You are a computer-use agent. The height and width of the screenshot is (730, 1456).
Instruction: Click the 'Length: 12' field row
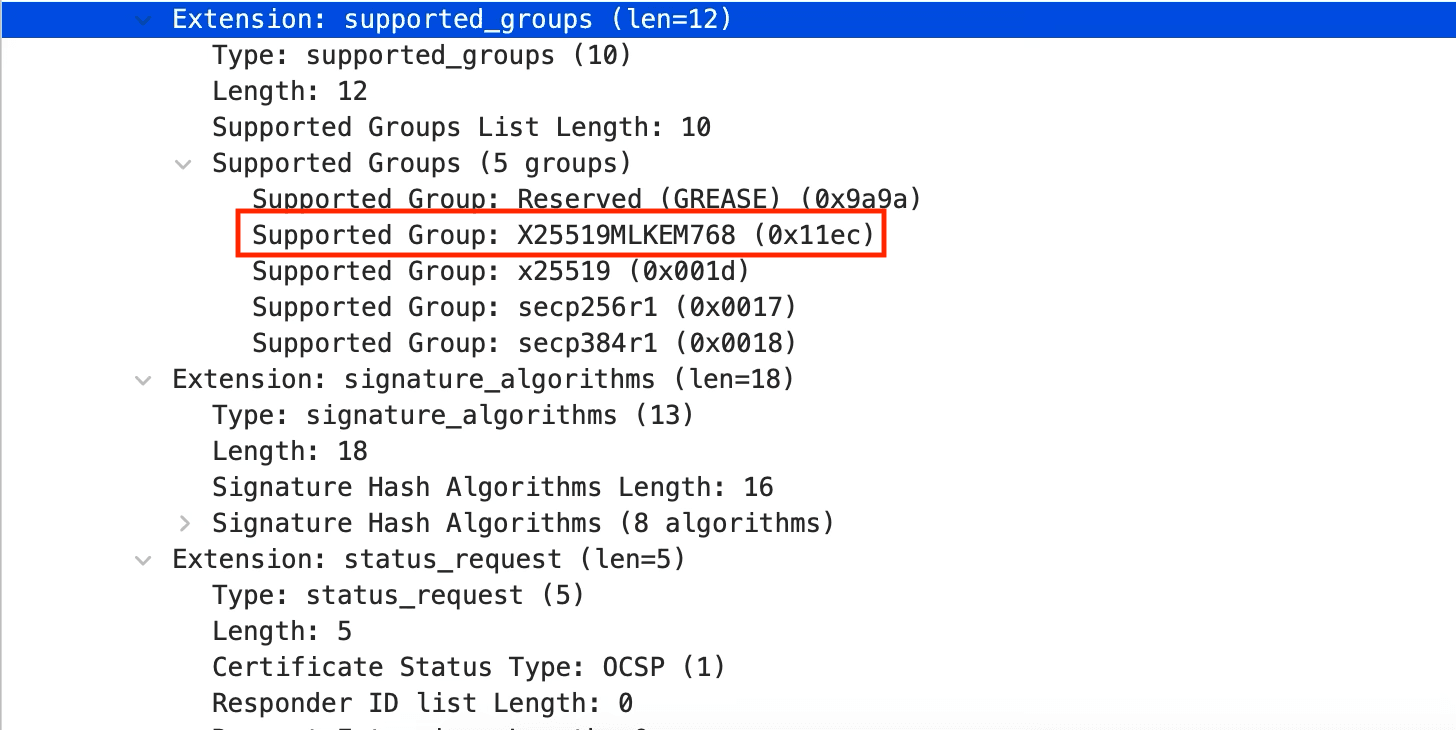[x=728, y=92]
